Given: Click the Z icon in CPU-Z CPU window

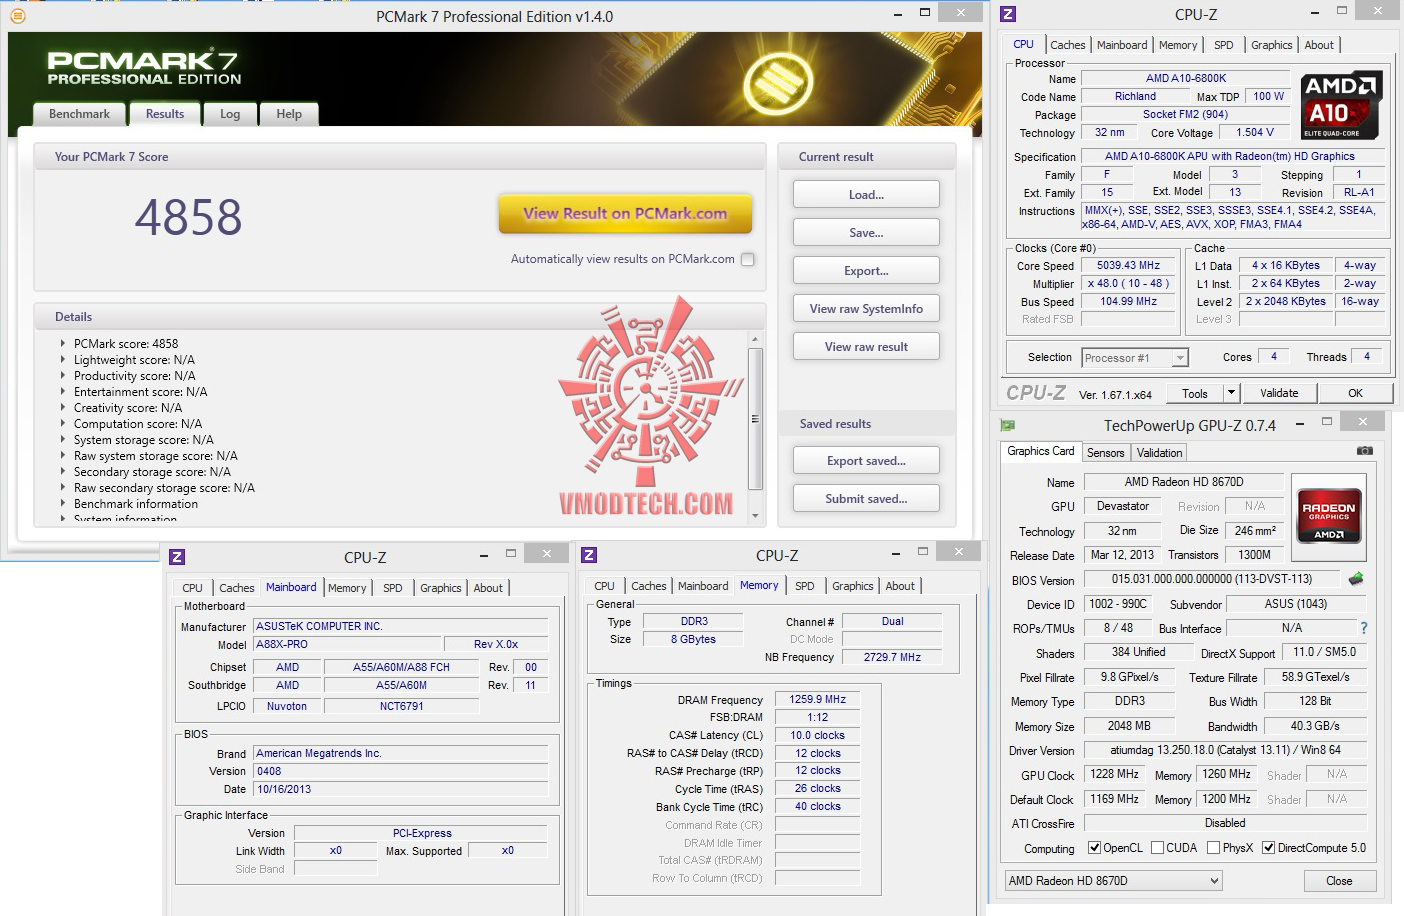Looking at the screenshot, I should pos(1008,14).
